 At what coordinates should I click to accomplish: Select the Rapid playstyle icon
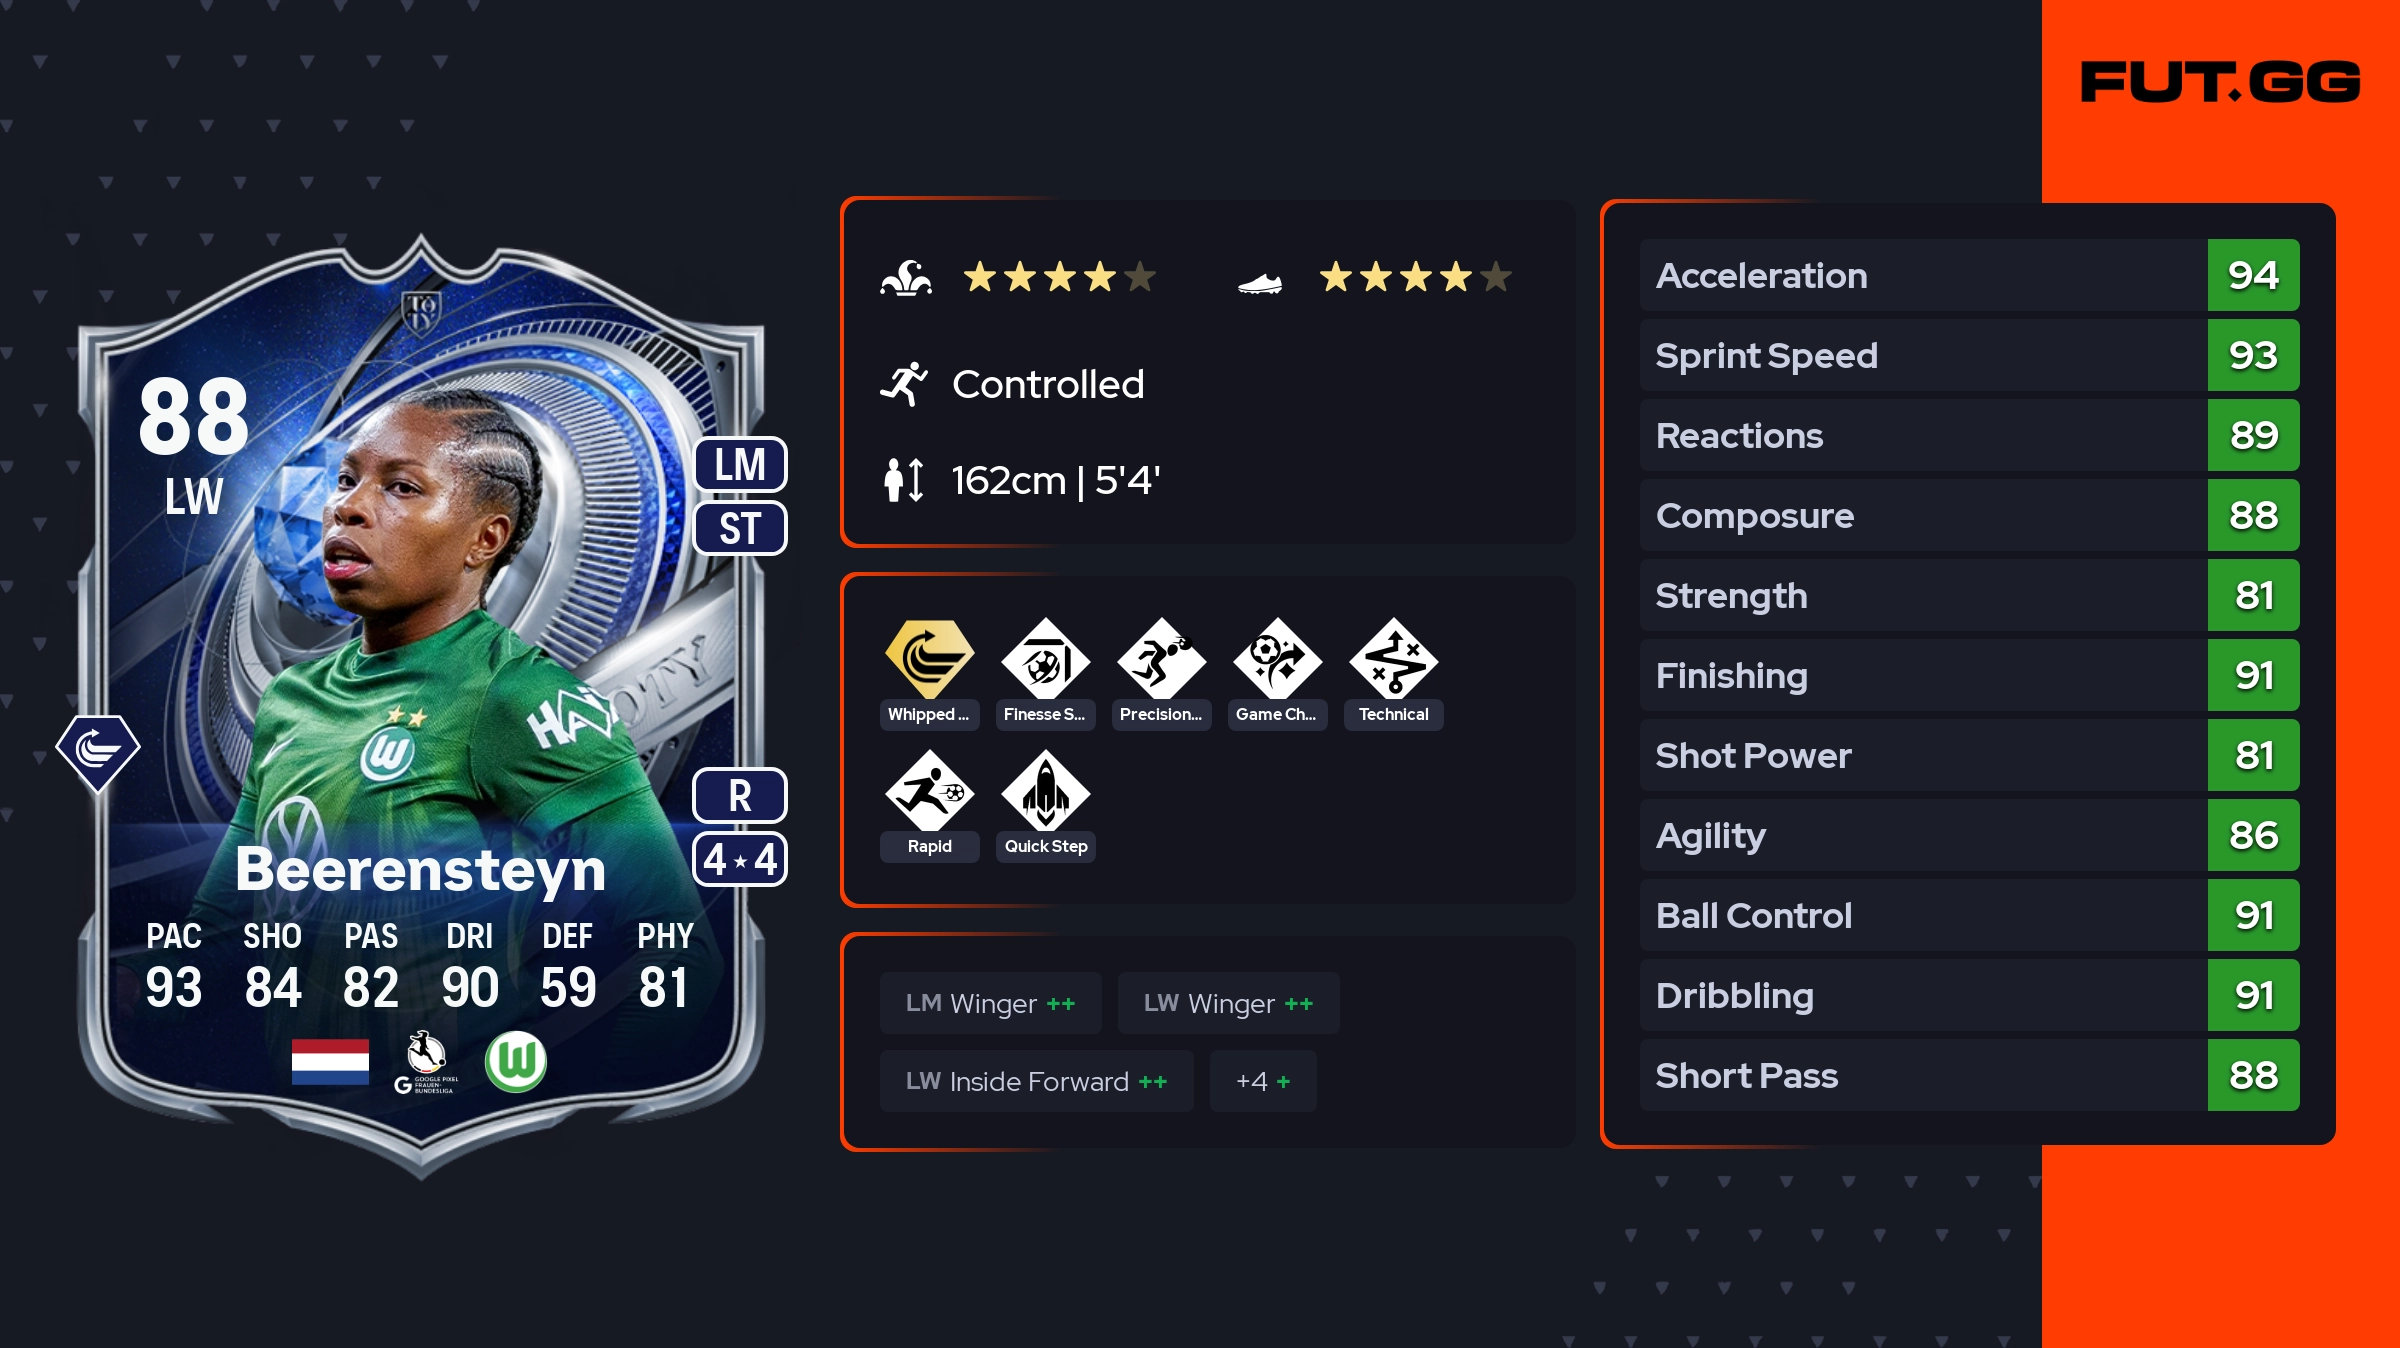click(x=929, y=791)
